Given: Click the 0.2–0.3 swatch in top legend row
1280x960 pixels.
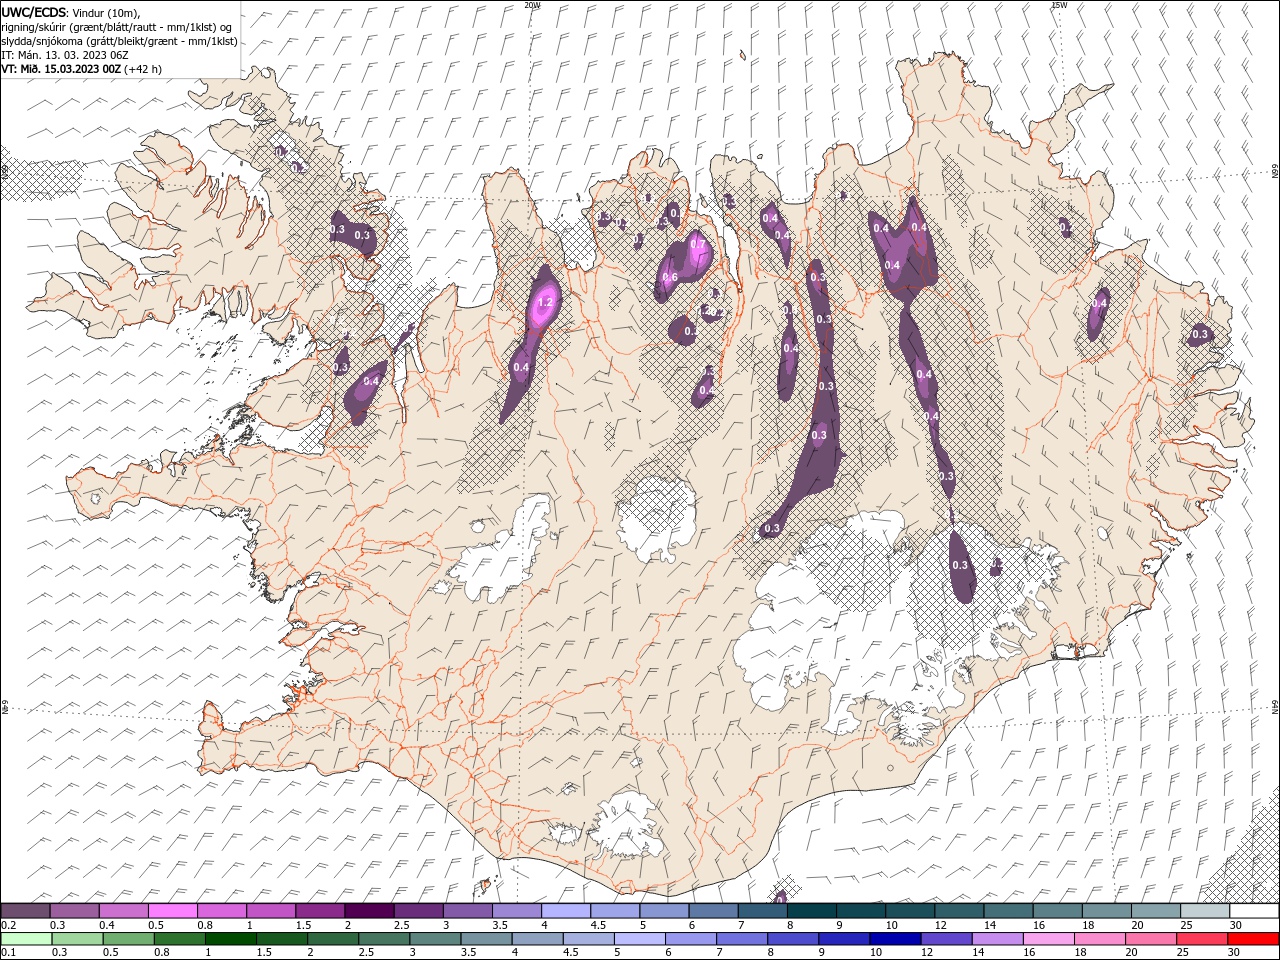Looking at the screenshot, I should point(25,911).
